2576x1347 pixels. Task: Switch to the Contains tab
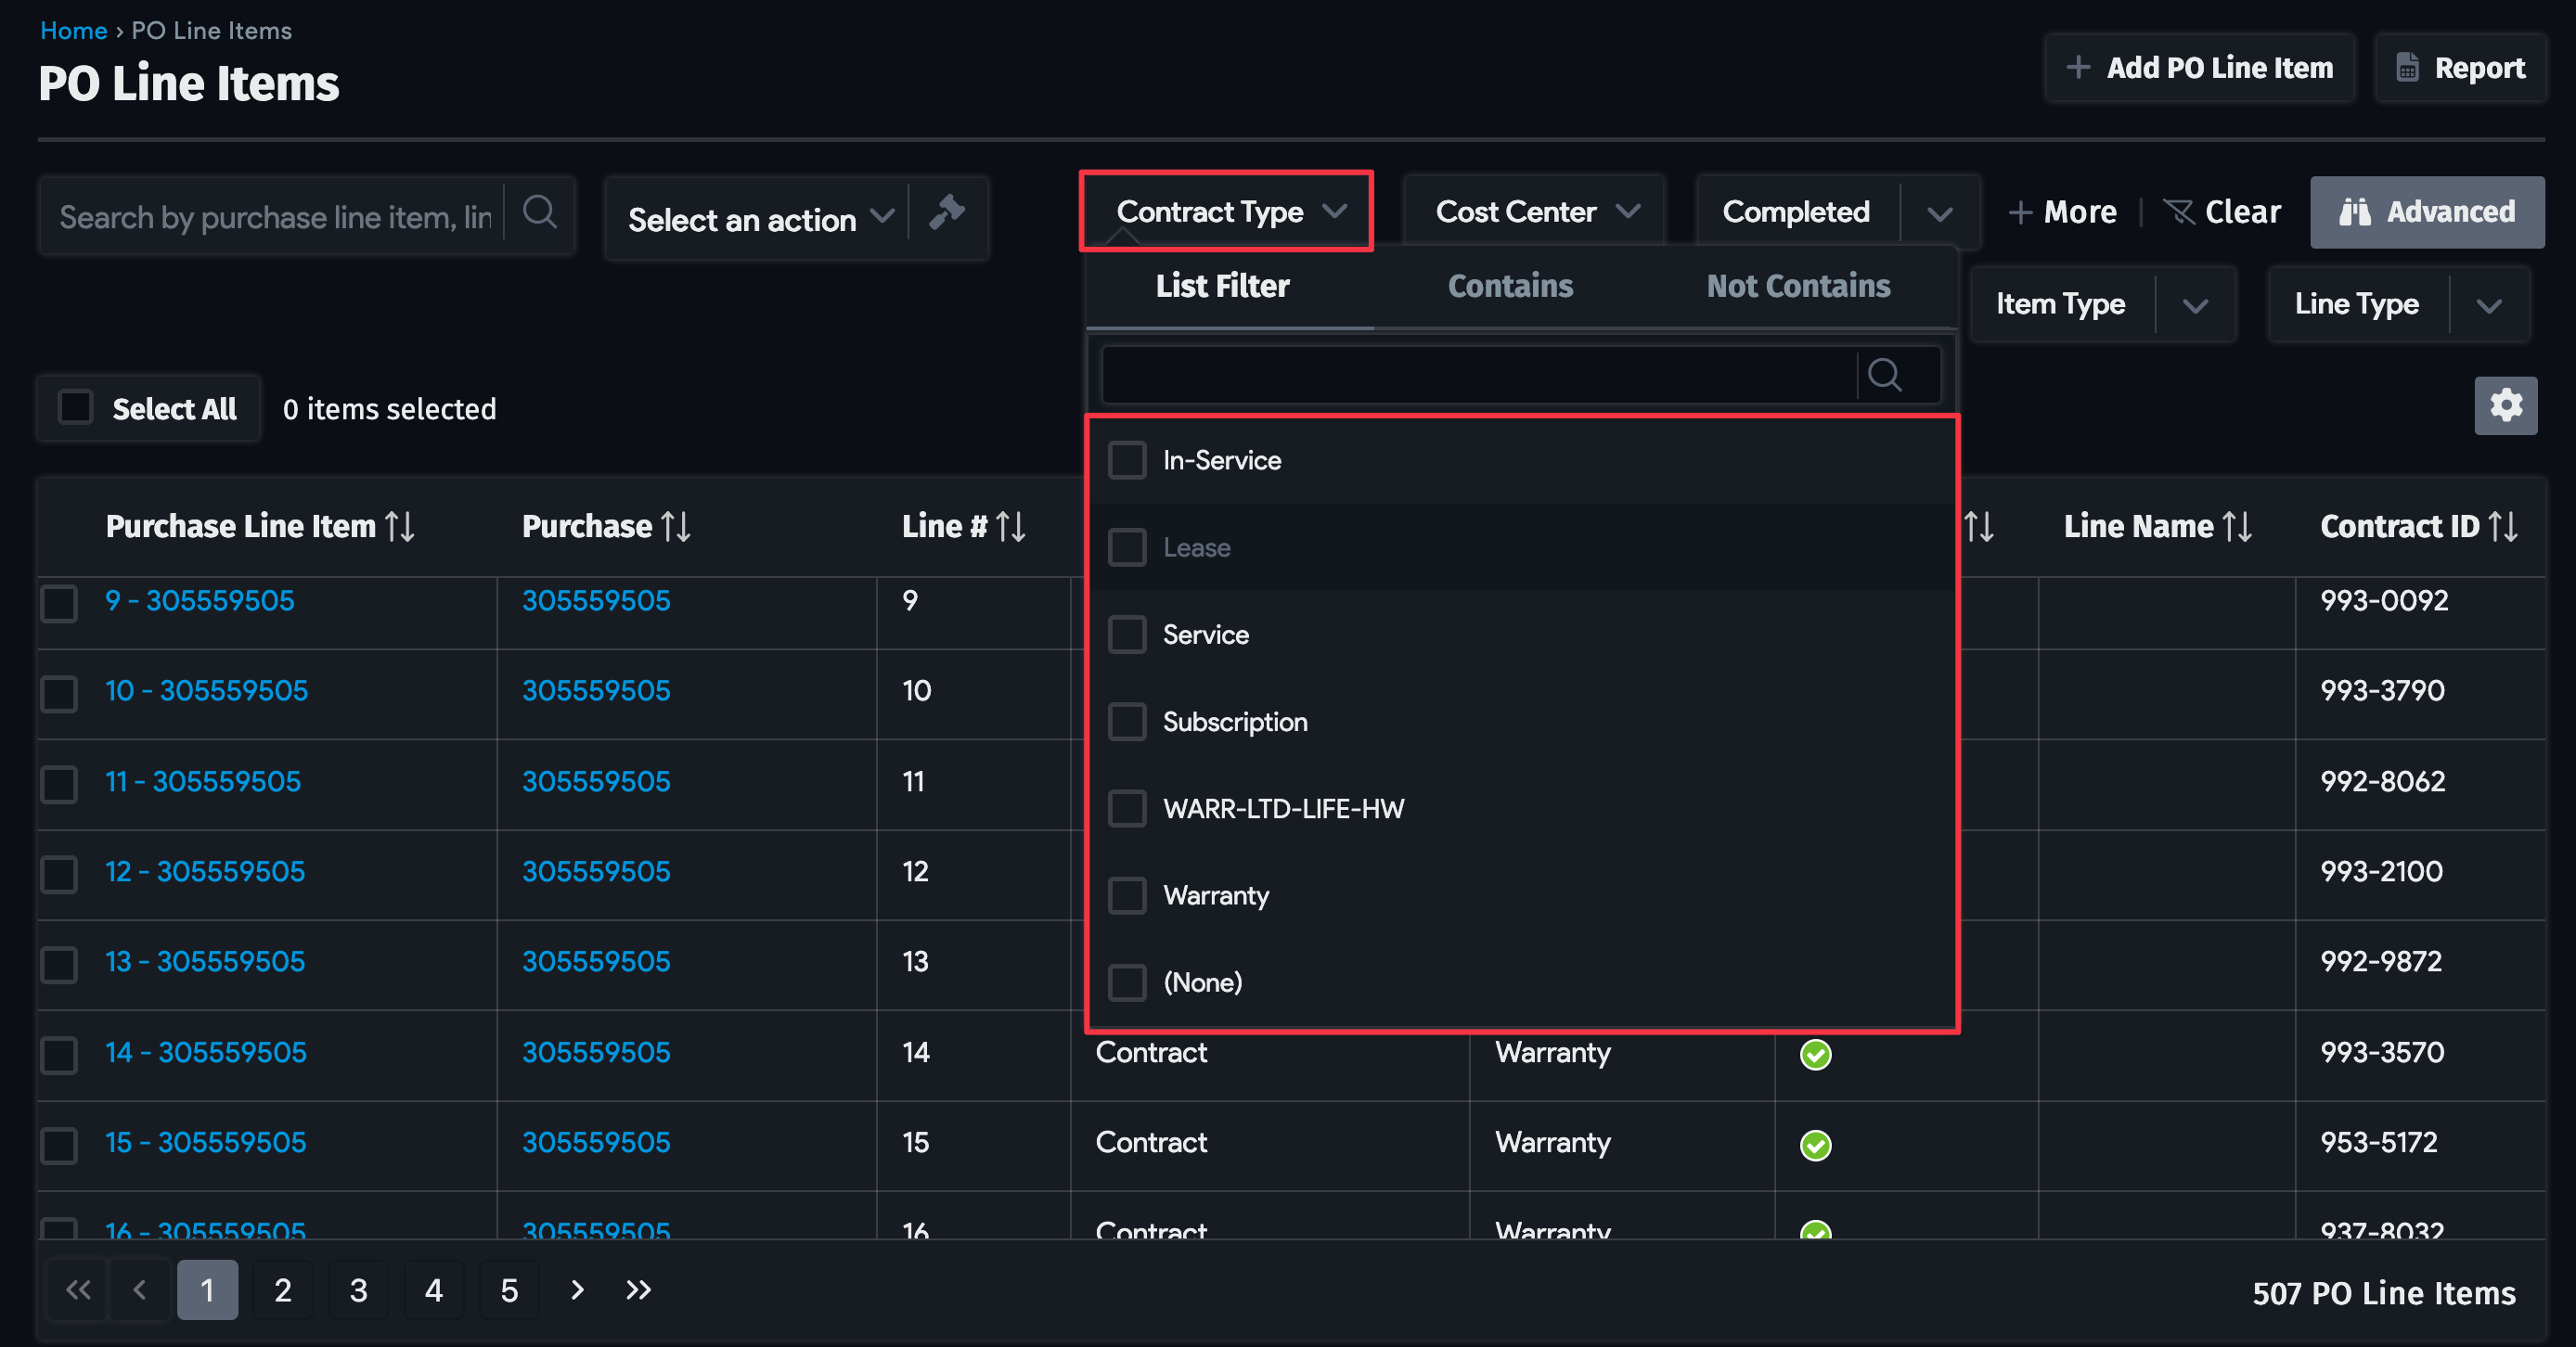click(x=1510, y=286)
